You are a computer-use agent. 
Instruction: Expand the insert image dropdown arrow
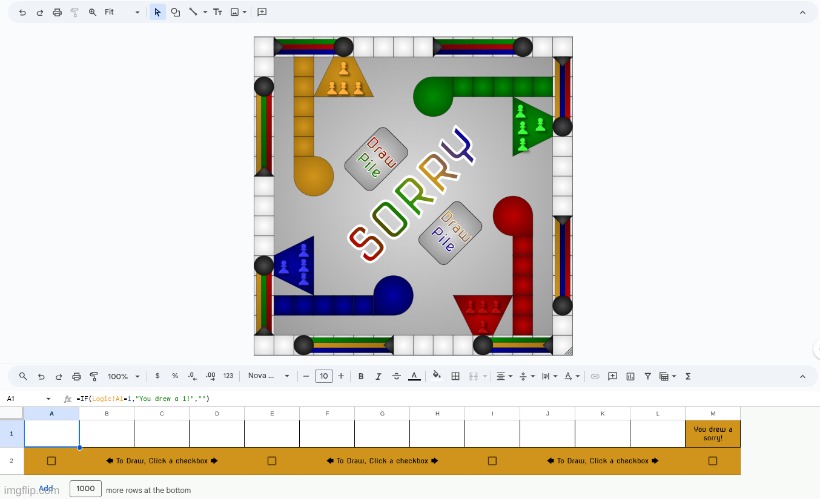[244, 12]
